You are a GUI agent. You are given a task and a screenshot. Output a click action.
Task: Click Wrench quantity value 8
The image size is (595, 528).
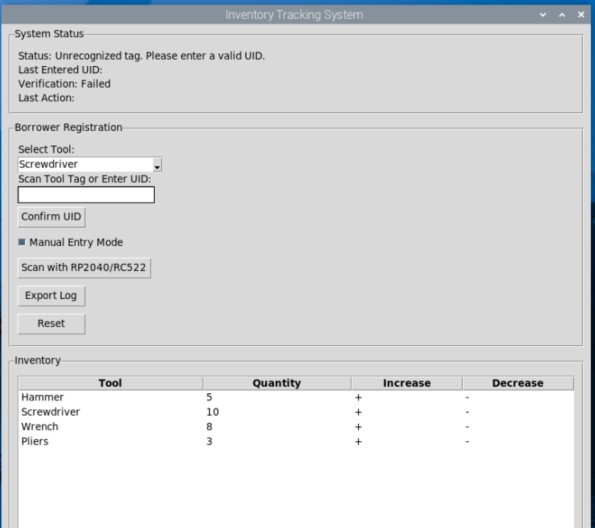pyautogui.click(x=209, y=427)
